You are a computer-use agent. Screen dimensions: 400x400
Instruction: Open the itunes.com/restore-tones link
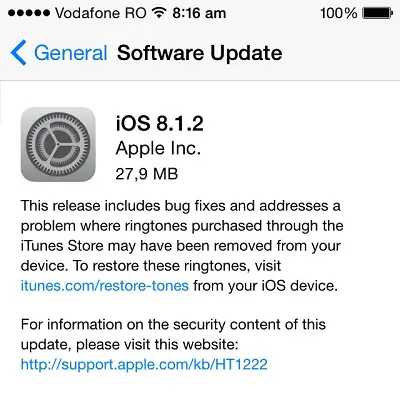(105, 286)
